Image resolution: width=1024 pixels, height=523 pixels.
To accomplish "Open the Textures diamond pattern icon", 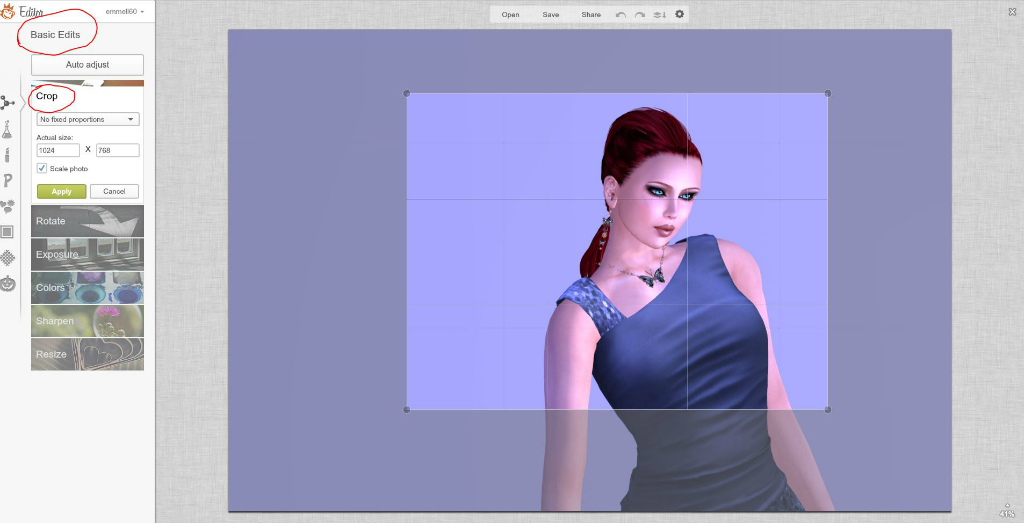I will [7, 257].
